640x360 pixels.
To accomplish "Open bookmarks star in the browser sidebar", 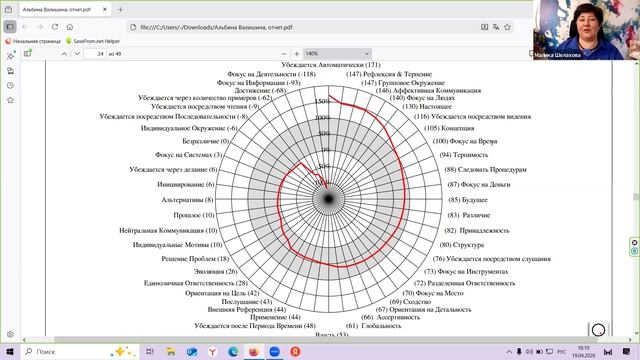I will 10,100.
